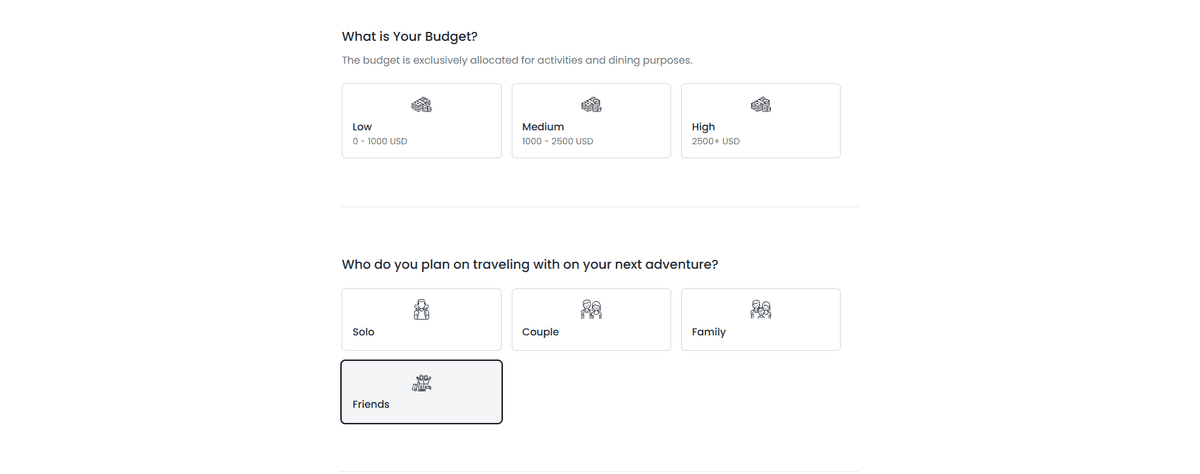Screen dimensions: 1200x474
Task: Click the money icon on Low budget card
Action: pos(422,104)
